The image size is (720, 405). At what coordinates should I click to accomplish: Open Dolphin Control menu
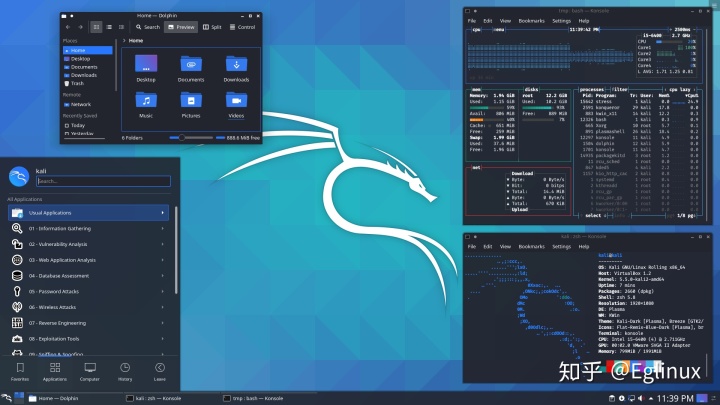click(242, 27)
